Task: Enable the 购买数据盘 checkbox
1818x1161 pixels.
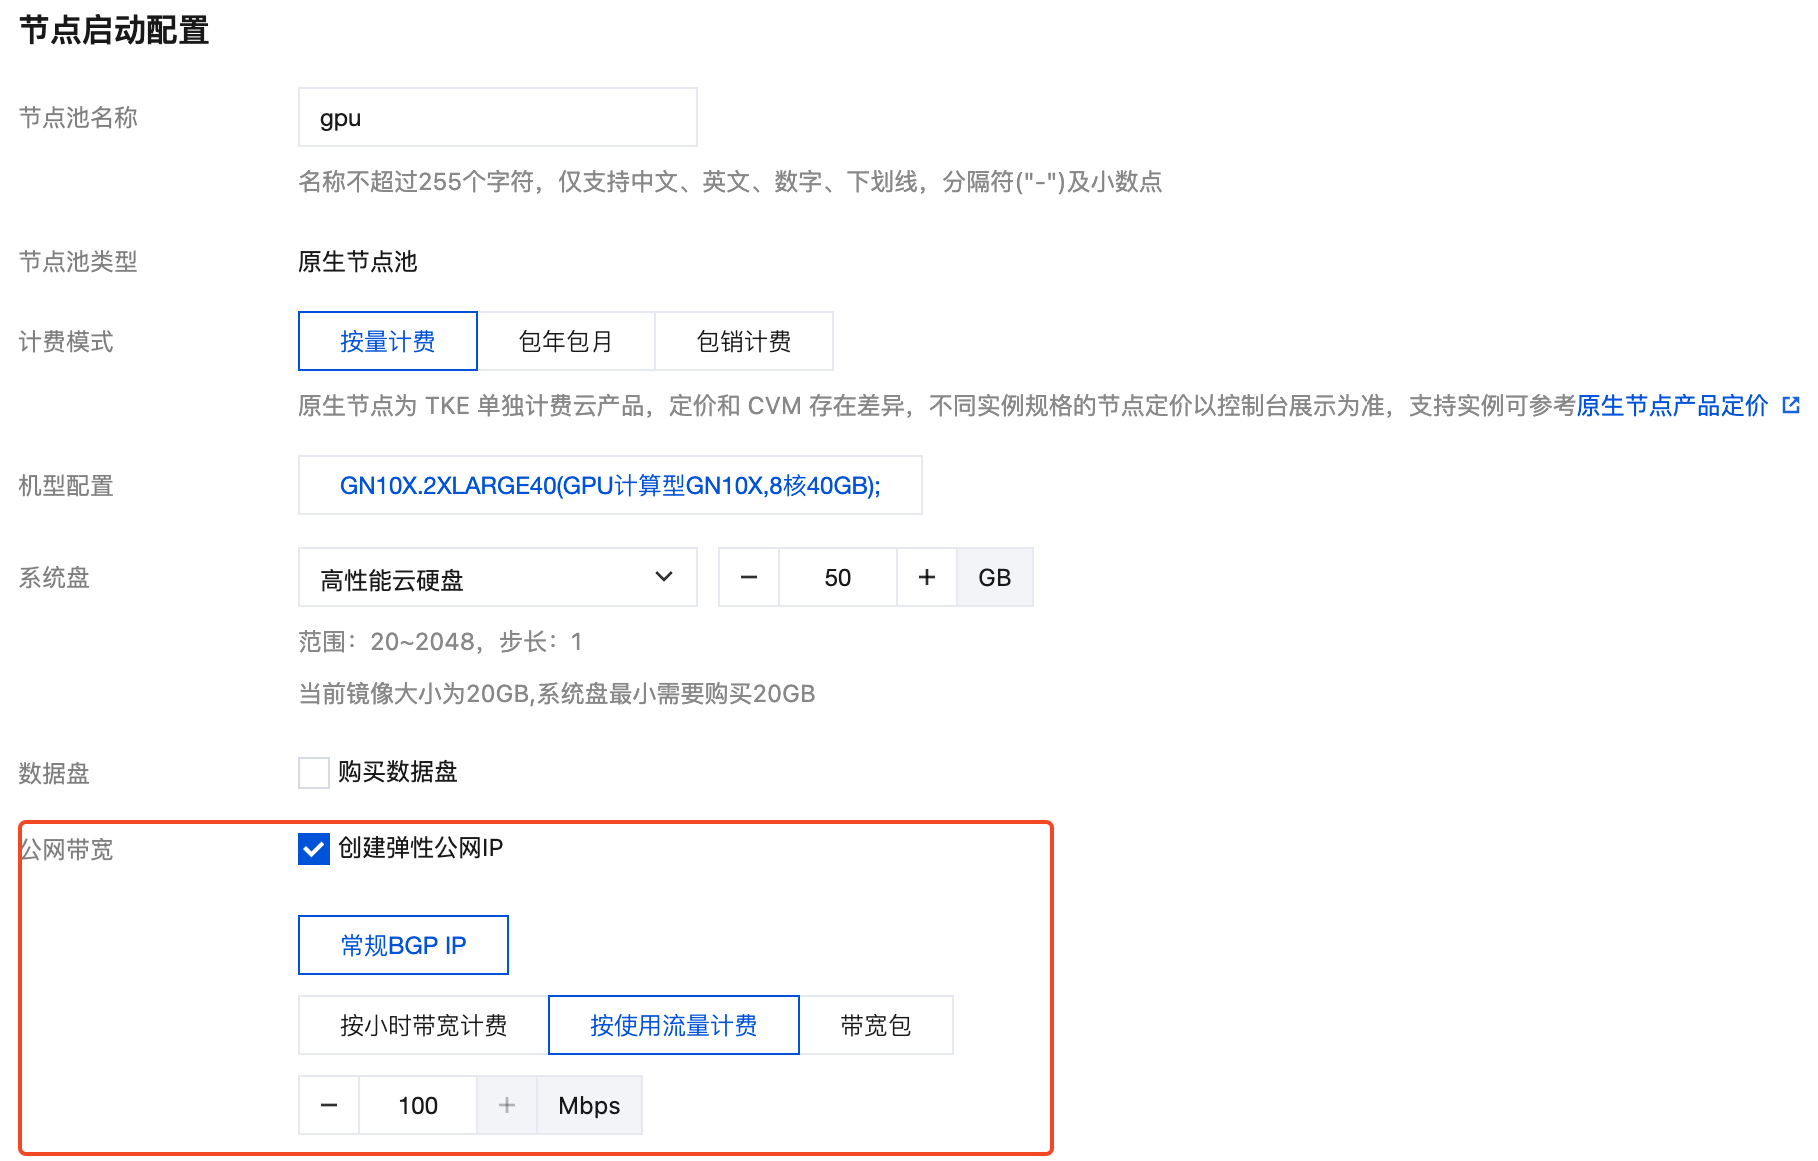Action: click(x=314, y=772)
